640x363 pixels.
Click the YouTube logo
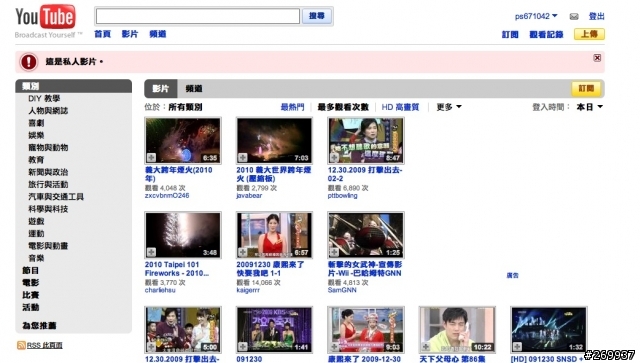pyautogui.click(x=45, y=17)
